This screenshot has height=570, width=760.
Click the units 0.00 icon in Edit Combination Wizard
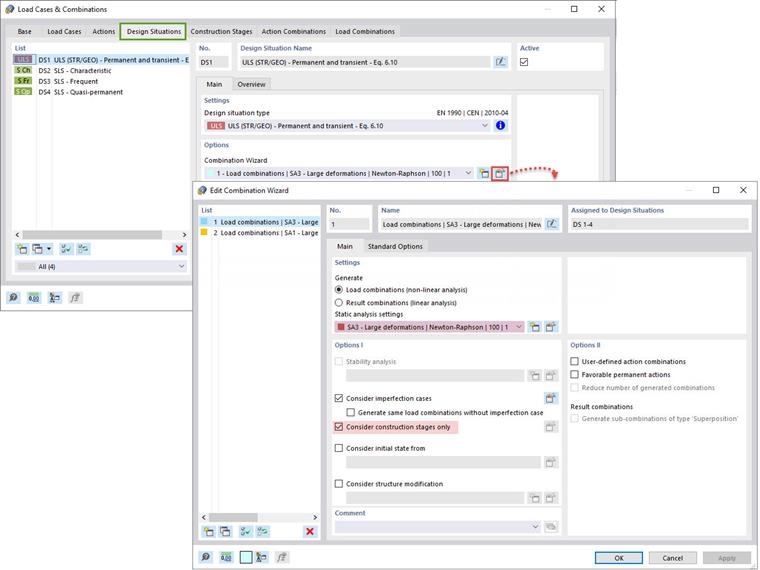click(226, 557)
